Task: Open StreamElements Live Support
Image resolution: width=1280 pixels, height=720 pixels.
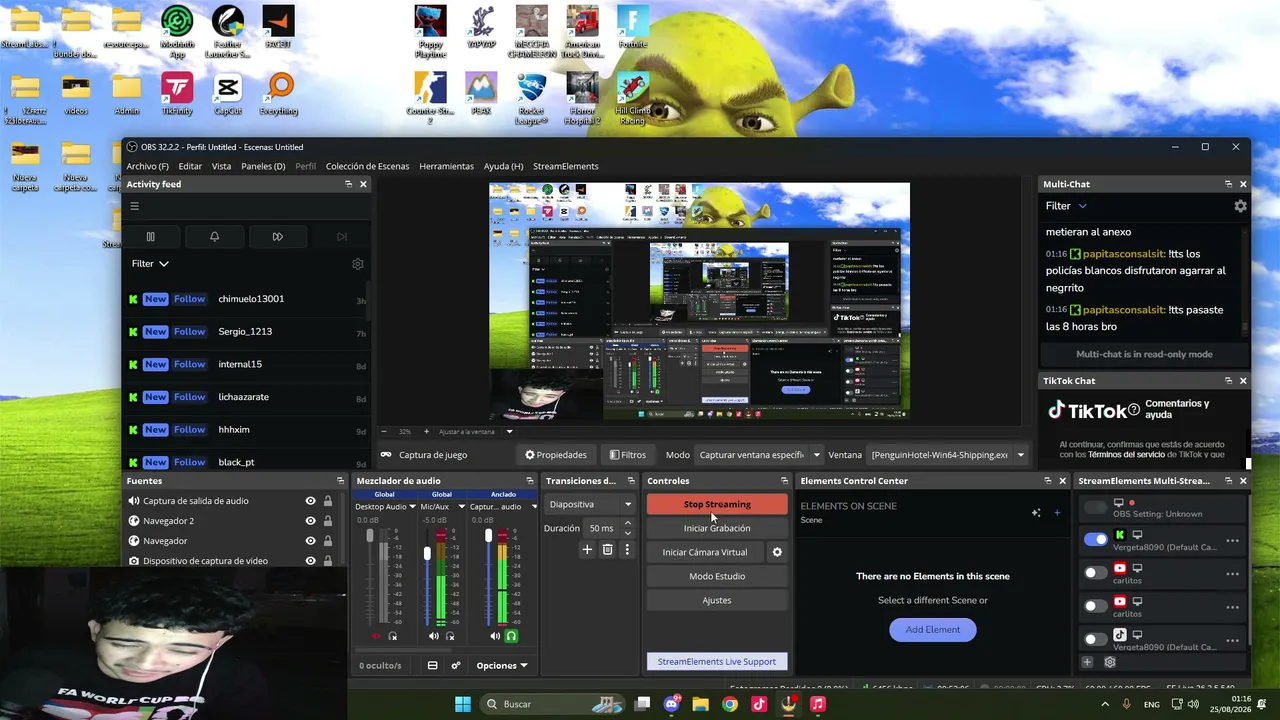Action: pyautogui.click(x=717, y=661)
